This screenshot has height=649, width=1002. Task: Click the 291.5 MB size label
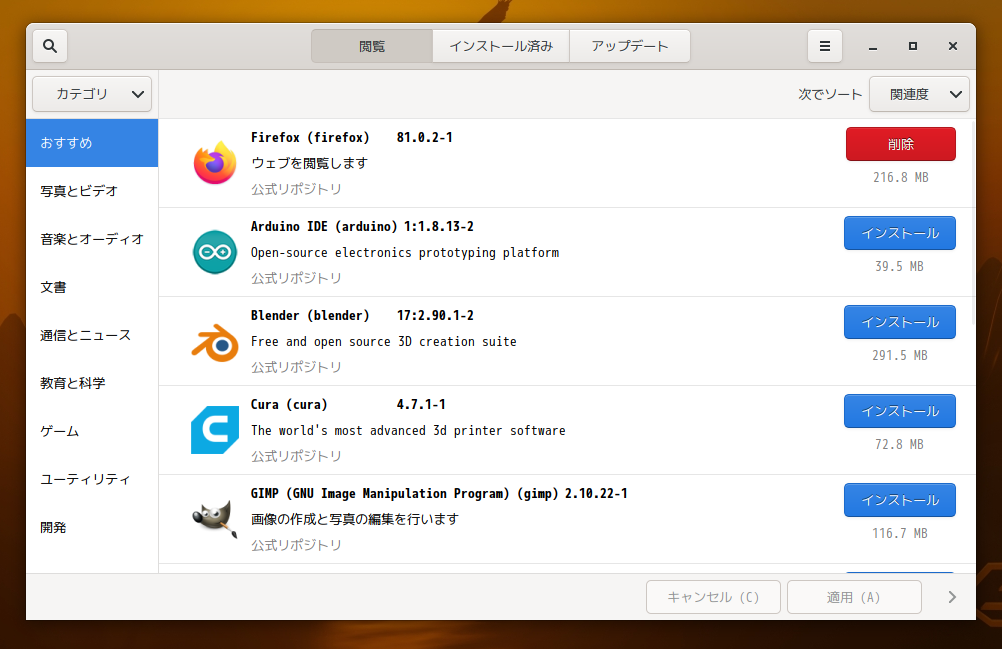pos(900,355)
